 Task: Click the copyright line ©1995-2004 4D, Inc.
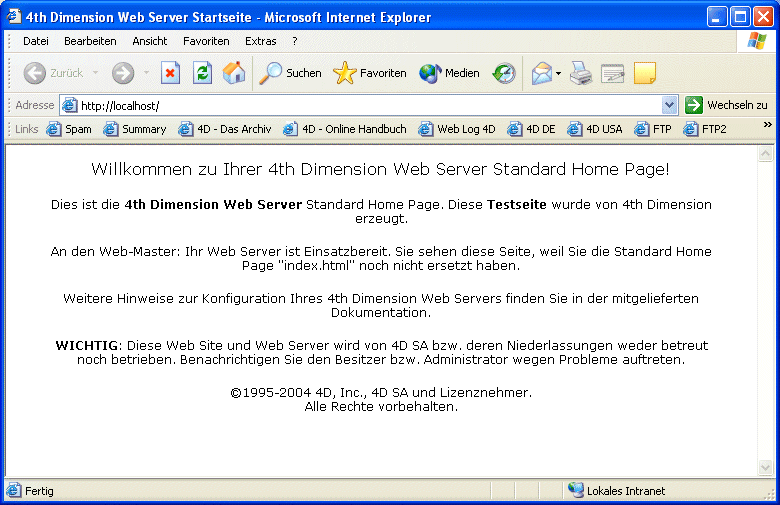[381, 393]
